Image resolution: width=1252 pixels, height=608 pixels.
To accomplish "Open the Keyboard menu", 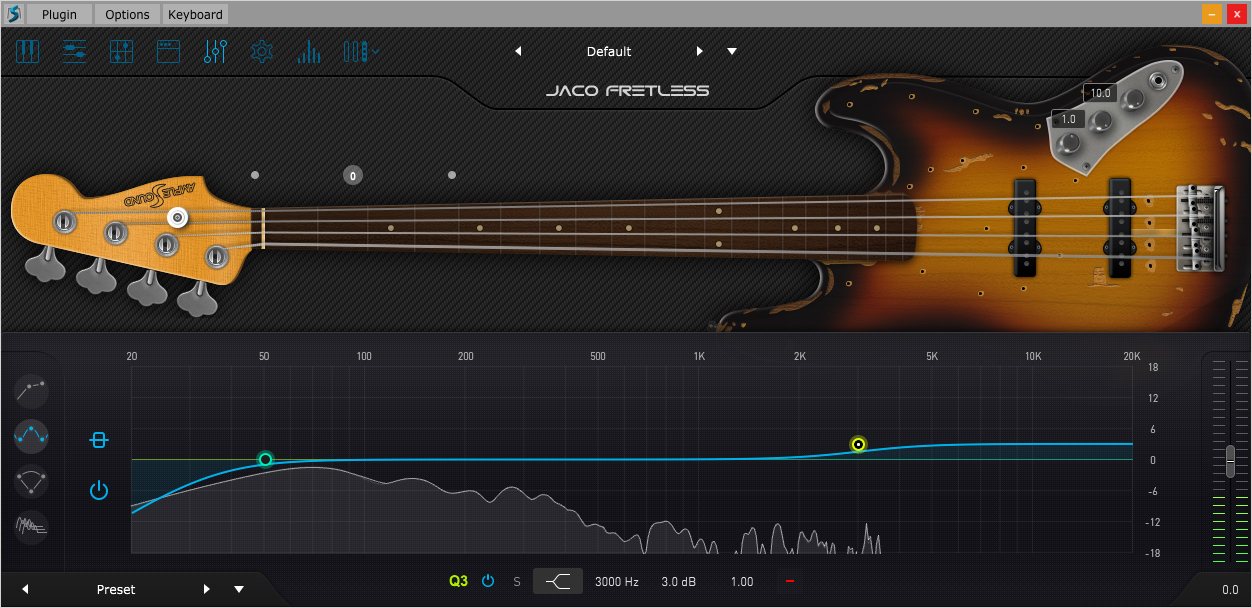I will pyautogui.click(x=195, y=14).
